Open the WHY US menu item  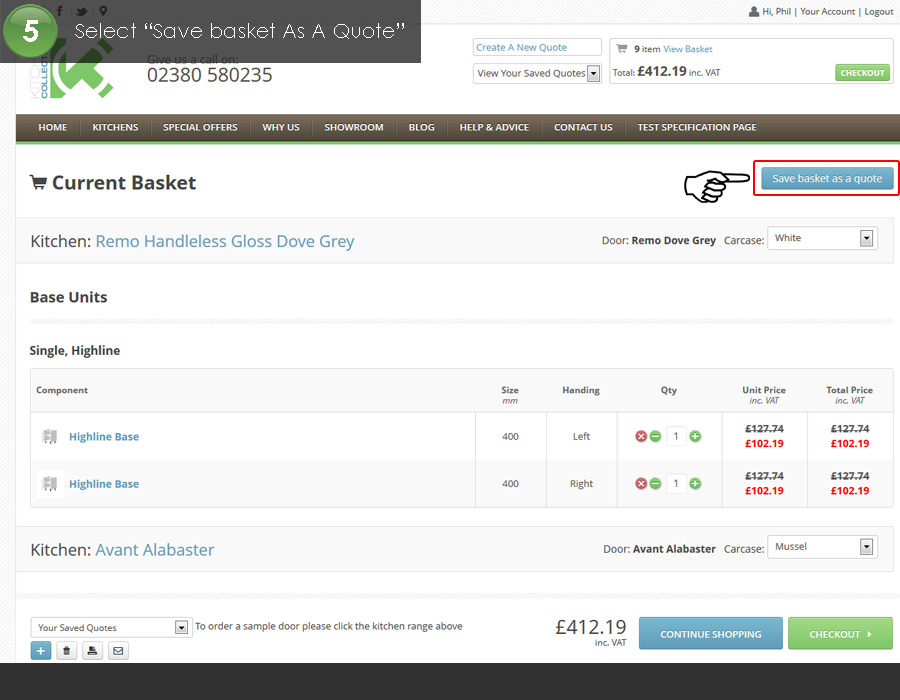281,127
